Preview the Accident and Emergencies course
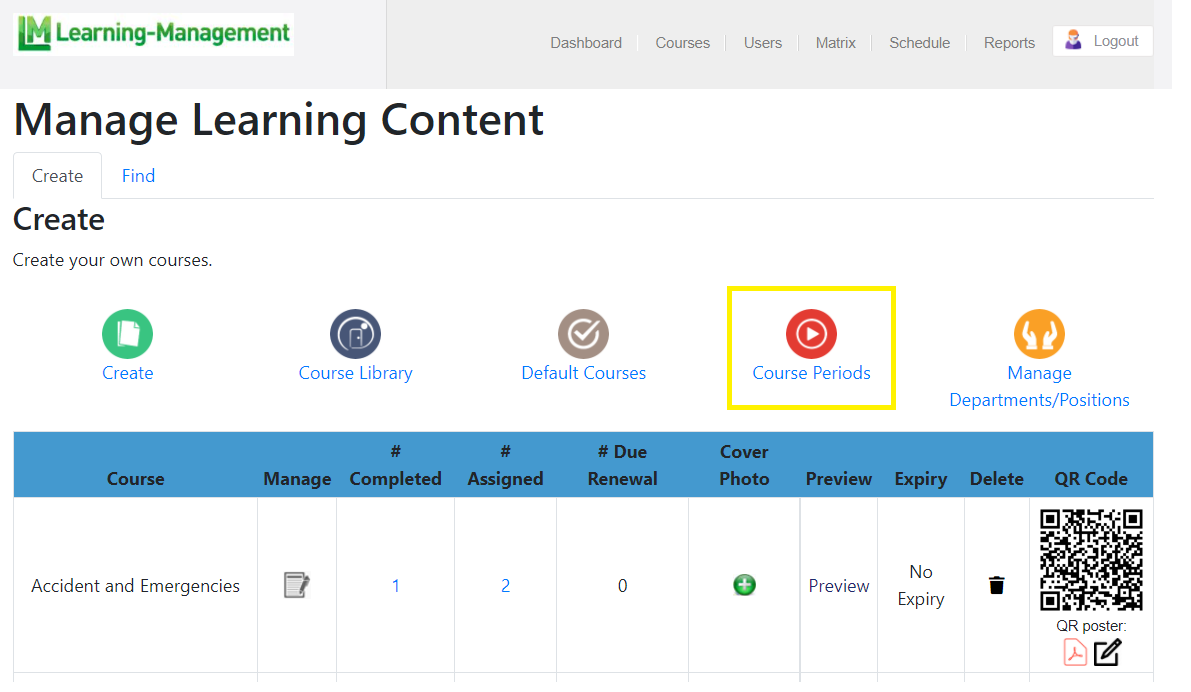Image resolution: width=1191 pixels, height=692 pixels. pos(838,586)
